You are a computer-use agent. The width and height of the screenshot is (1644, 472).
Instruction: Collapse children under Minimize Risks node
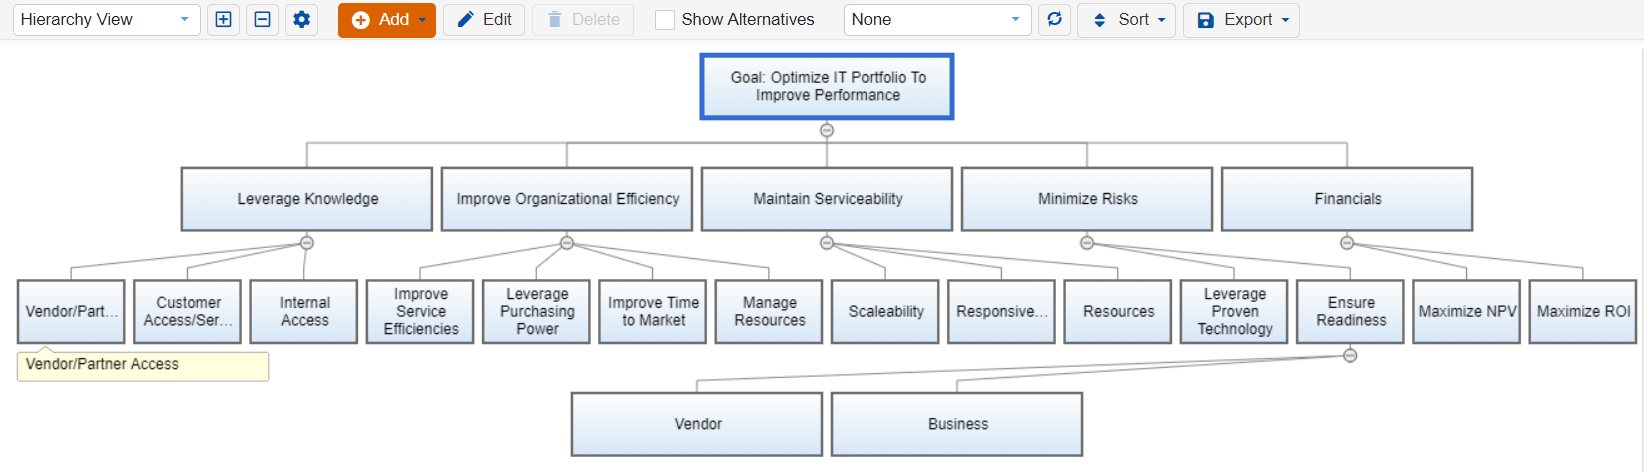(1087, 243)
